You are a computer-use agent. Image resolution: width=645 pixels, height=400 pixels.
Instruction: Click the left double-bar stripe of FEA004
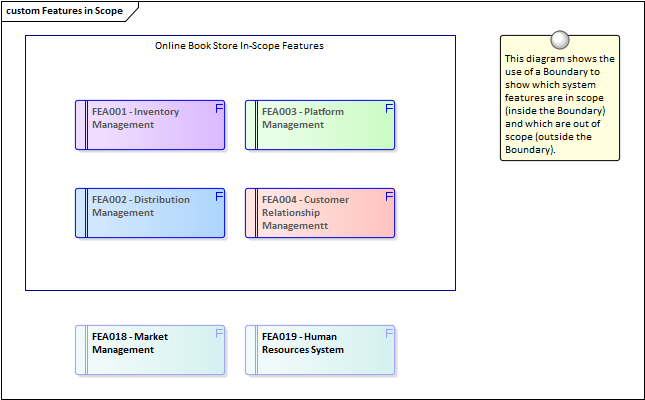pos(252,213)
